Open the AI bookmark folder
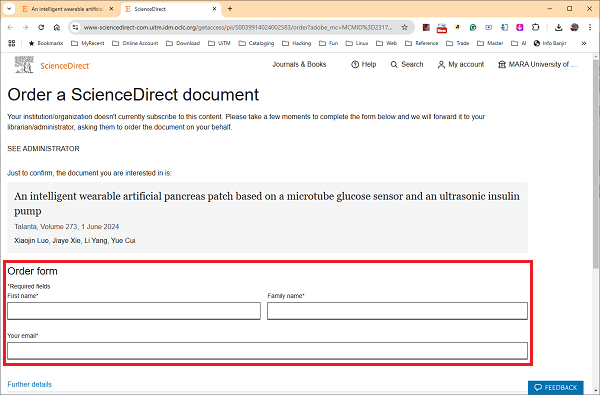The width and height of the screenshot is (600, 395). [519, 43]
